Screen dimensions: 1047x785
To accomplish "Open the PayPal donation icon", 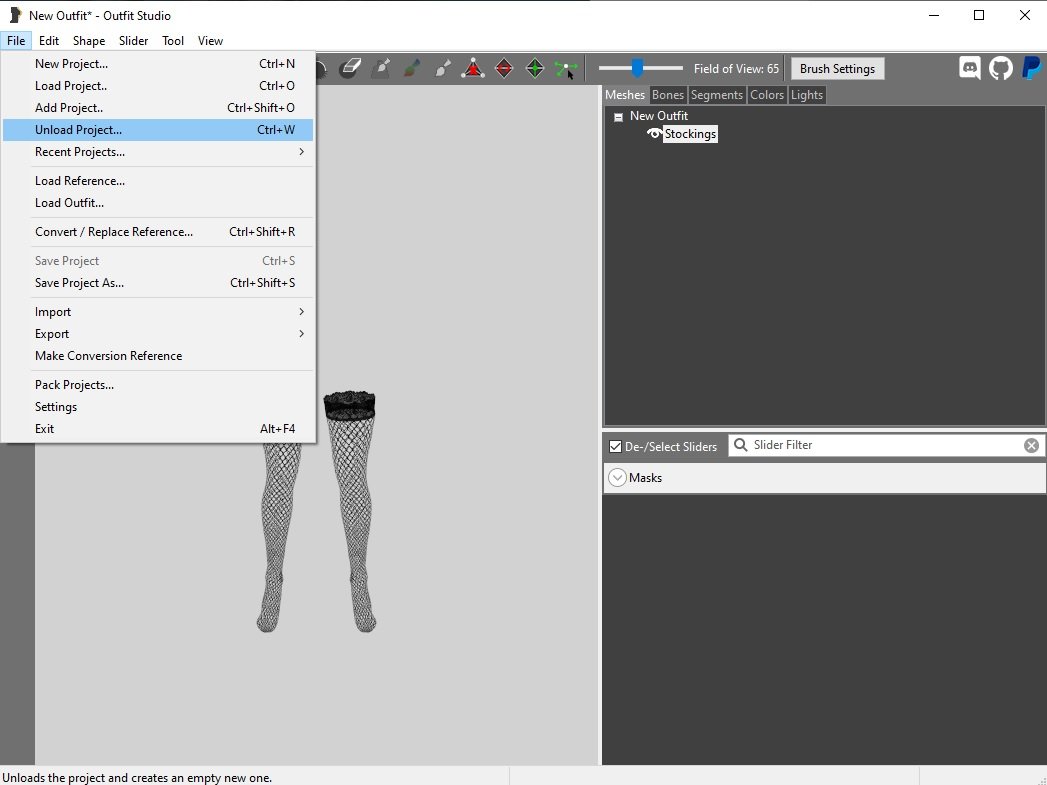I will [x=1031, y=68].
